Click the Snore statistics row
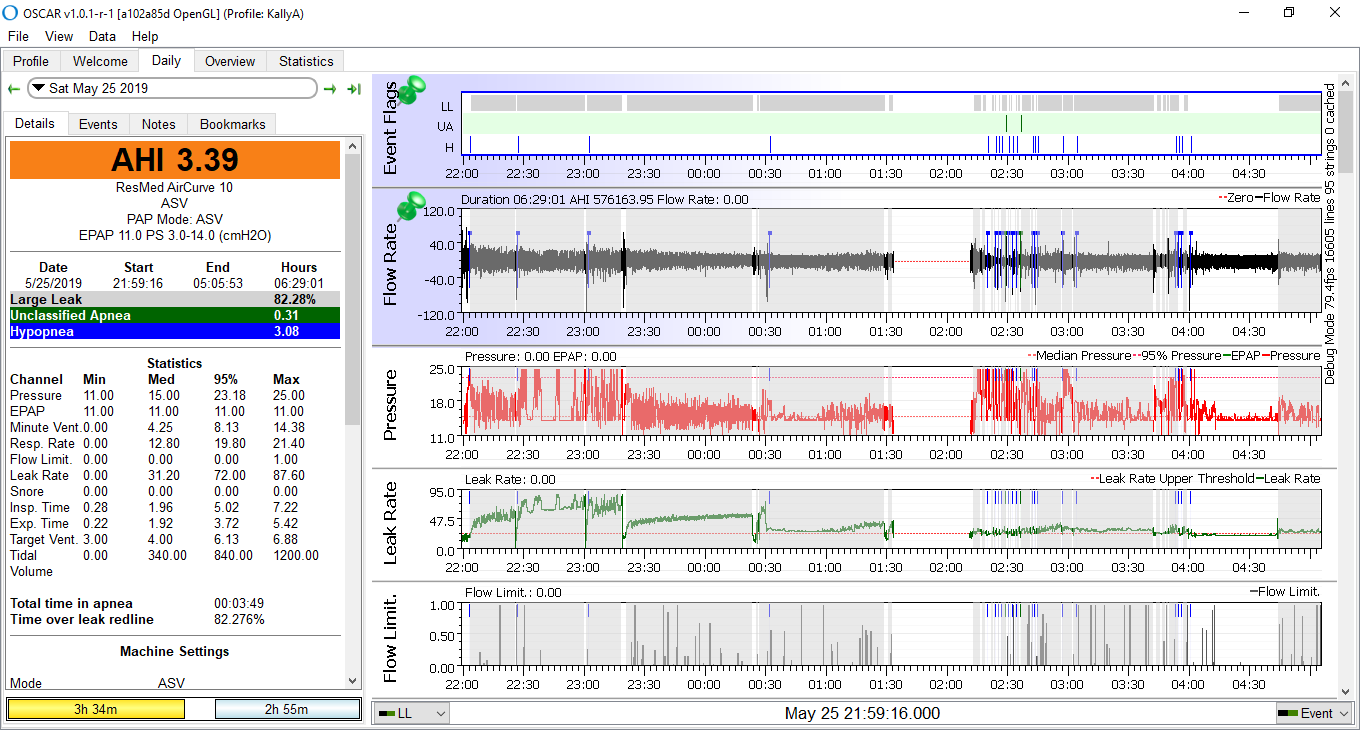1360x730 pixels. coord(175,491)
